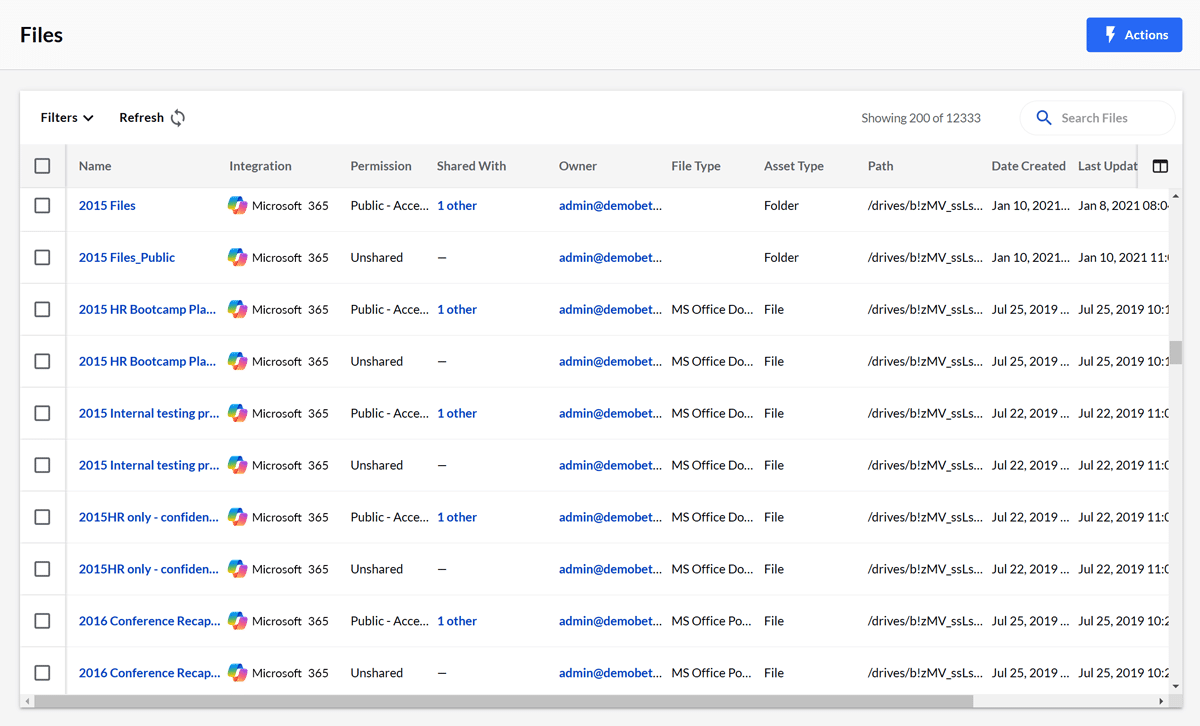
Task: Open the 2015 Files_Public link
Action: coord(127,257)
